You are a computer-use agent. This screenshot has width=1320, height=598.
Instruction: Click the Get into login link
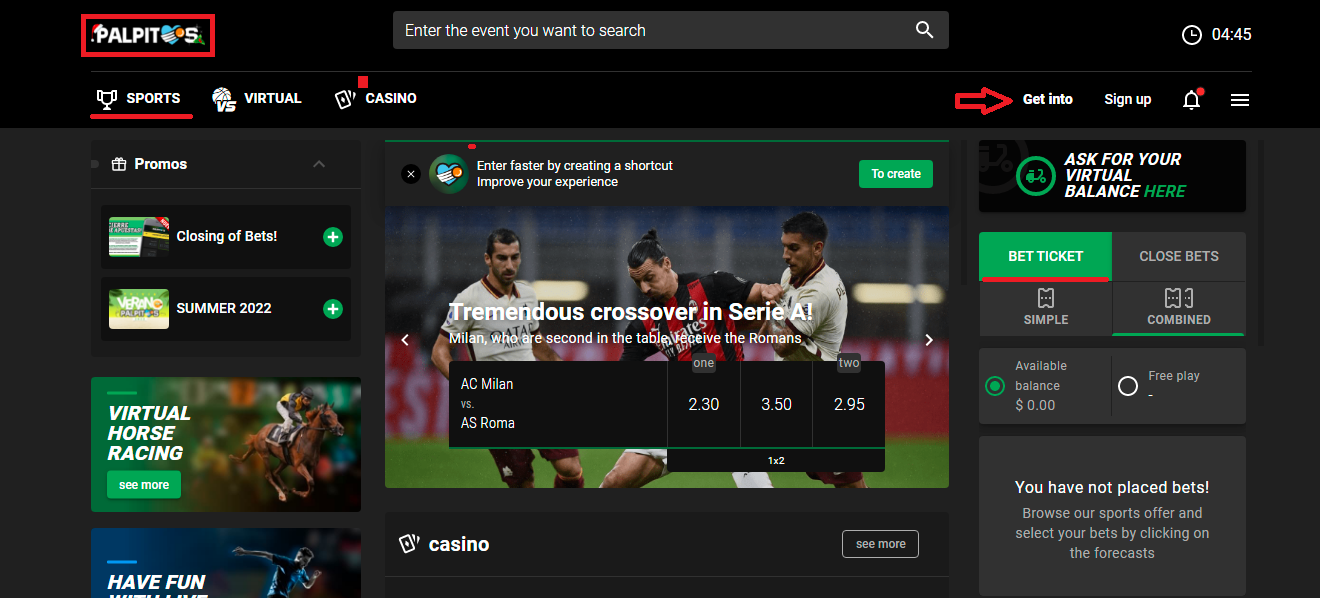coord(1048,99)
